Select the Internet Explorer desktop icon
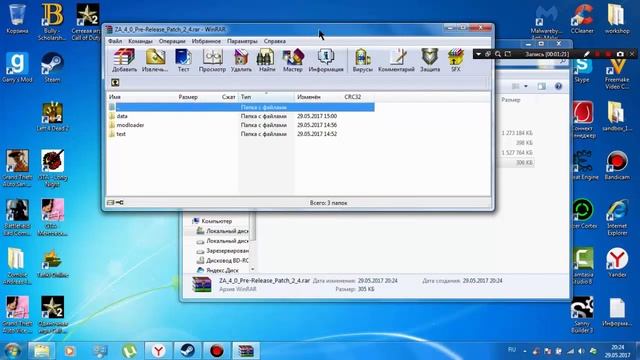This screenshot has height=360, width=640. (617, 217)
